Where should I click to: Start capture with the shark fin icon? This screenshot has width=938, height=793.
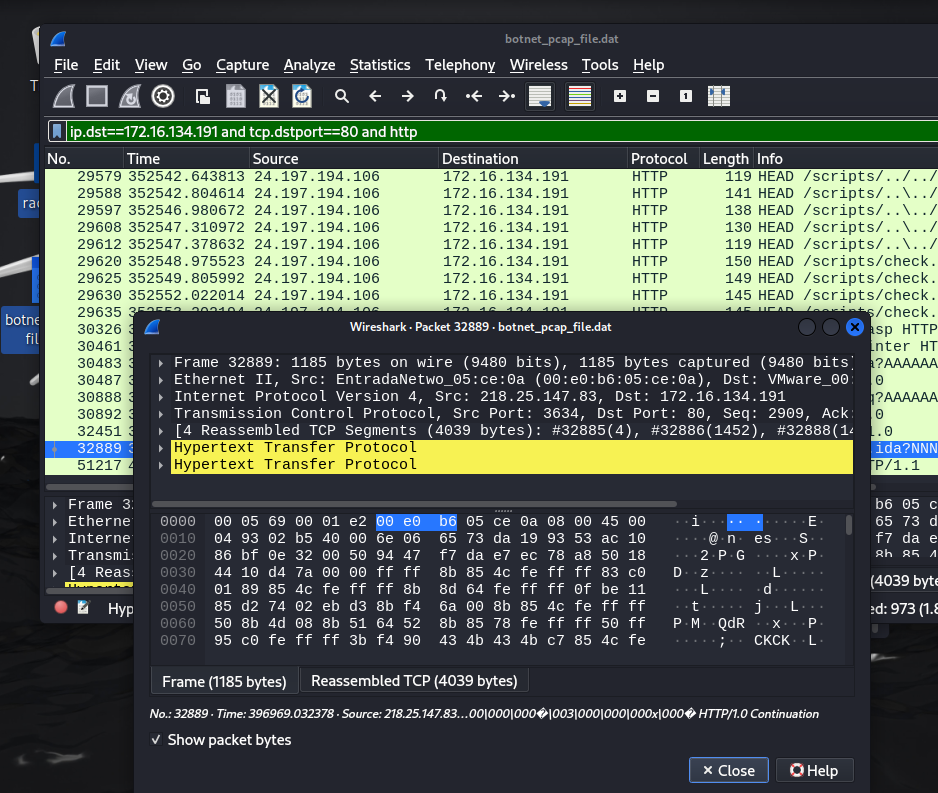[x=65, y=96]
